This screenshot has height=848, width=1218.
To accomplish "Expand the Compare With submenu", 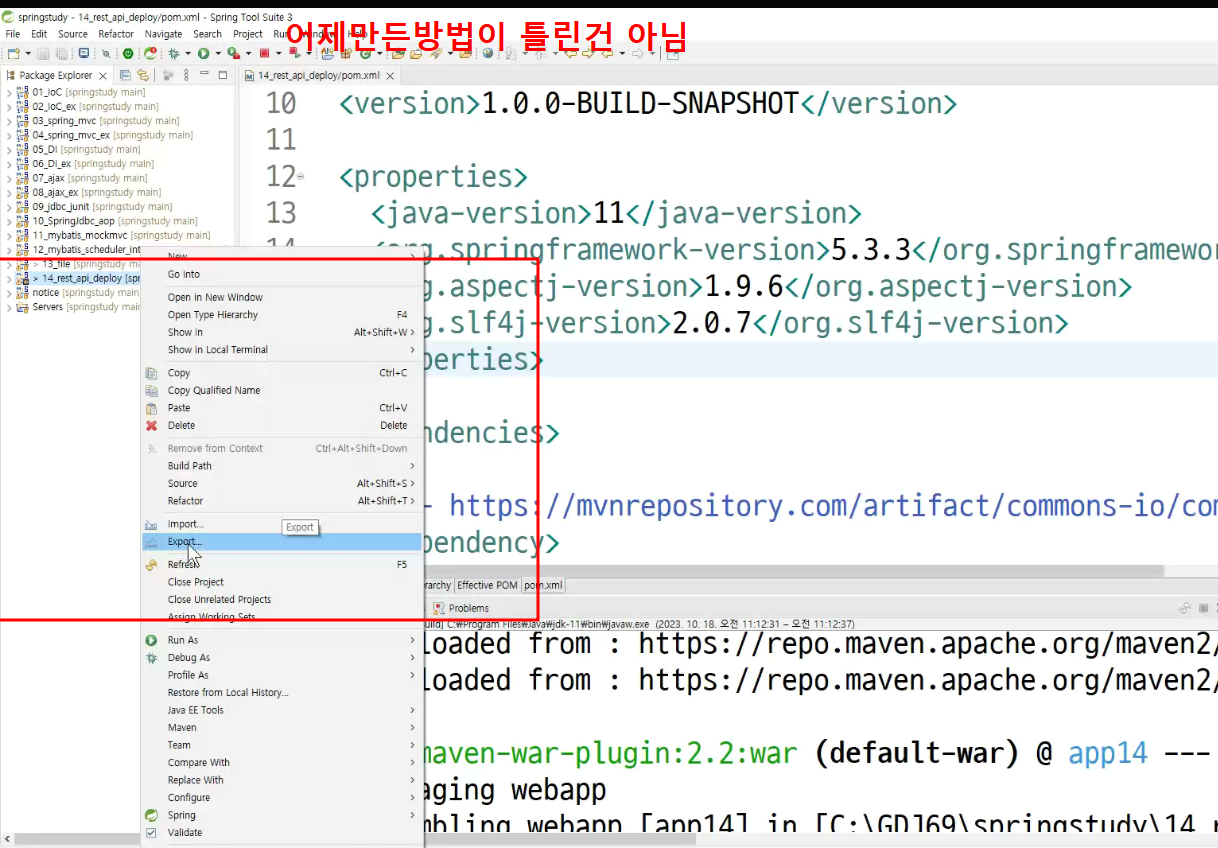I will tap(282, 762).
